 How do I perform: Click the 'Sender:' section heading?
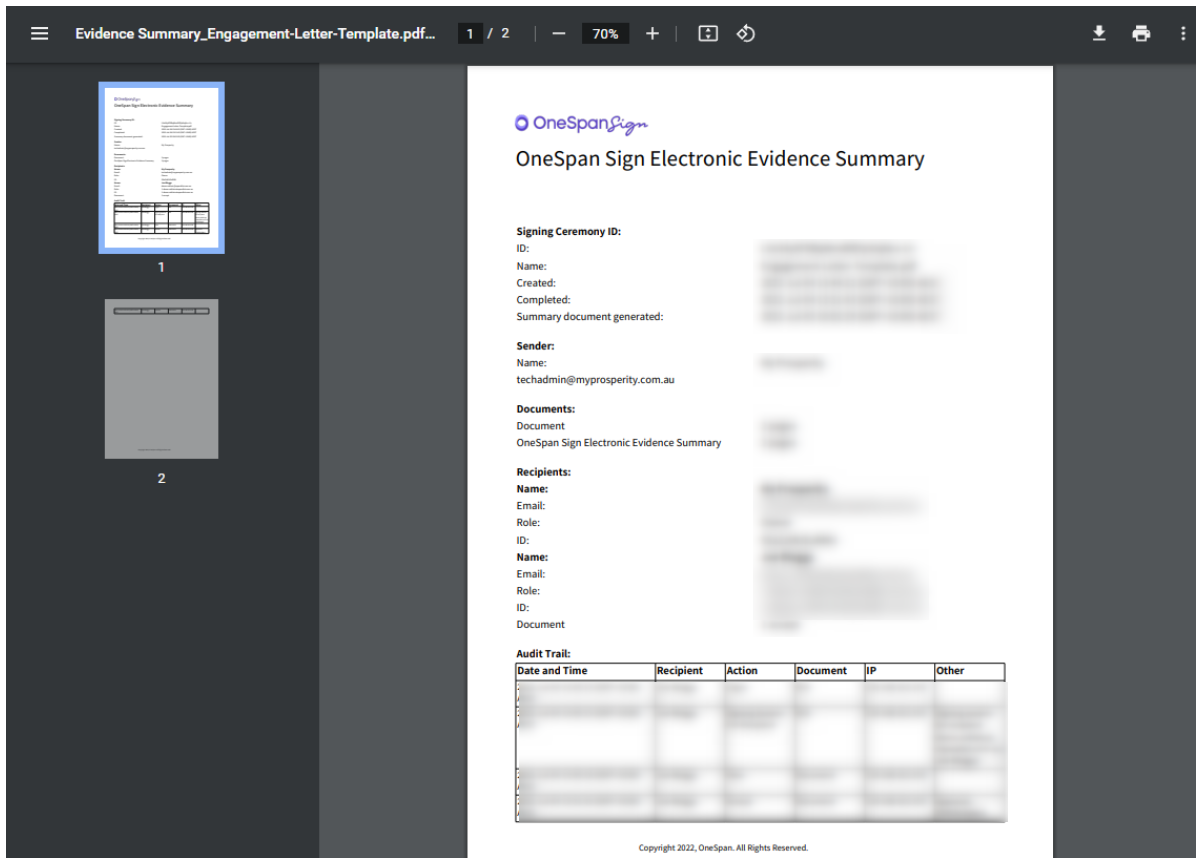pyautogui.click(x=535, y=346)
